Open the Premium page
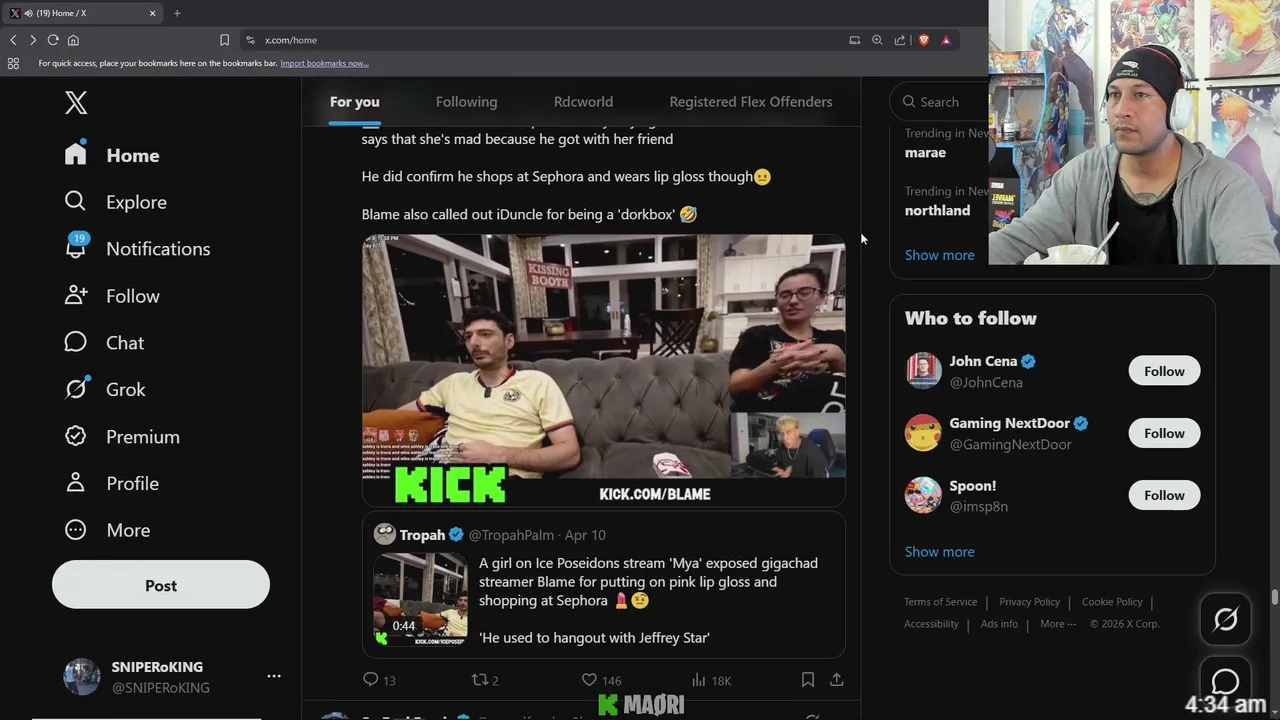The image size is (1280, 720). point(122,436)
